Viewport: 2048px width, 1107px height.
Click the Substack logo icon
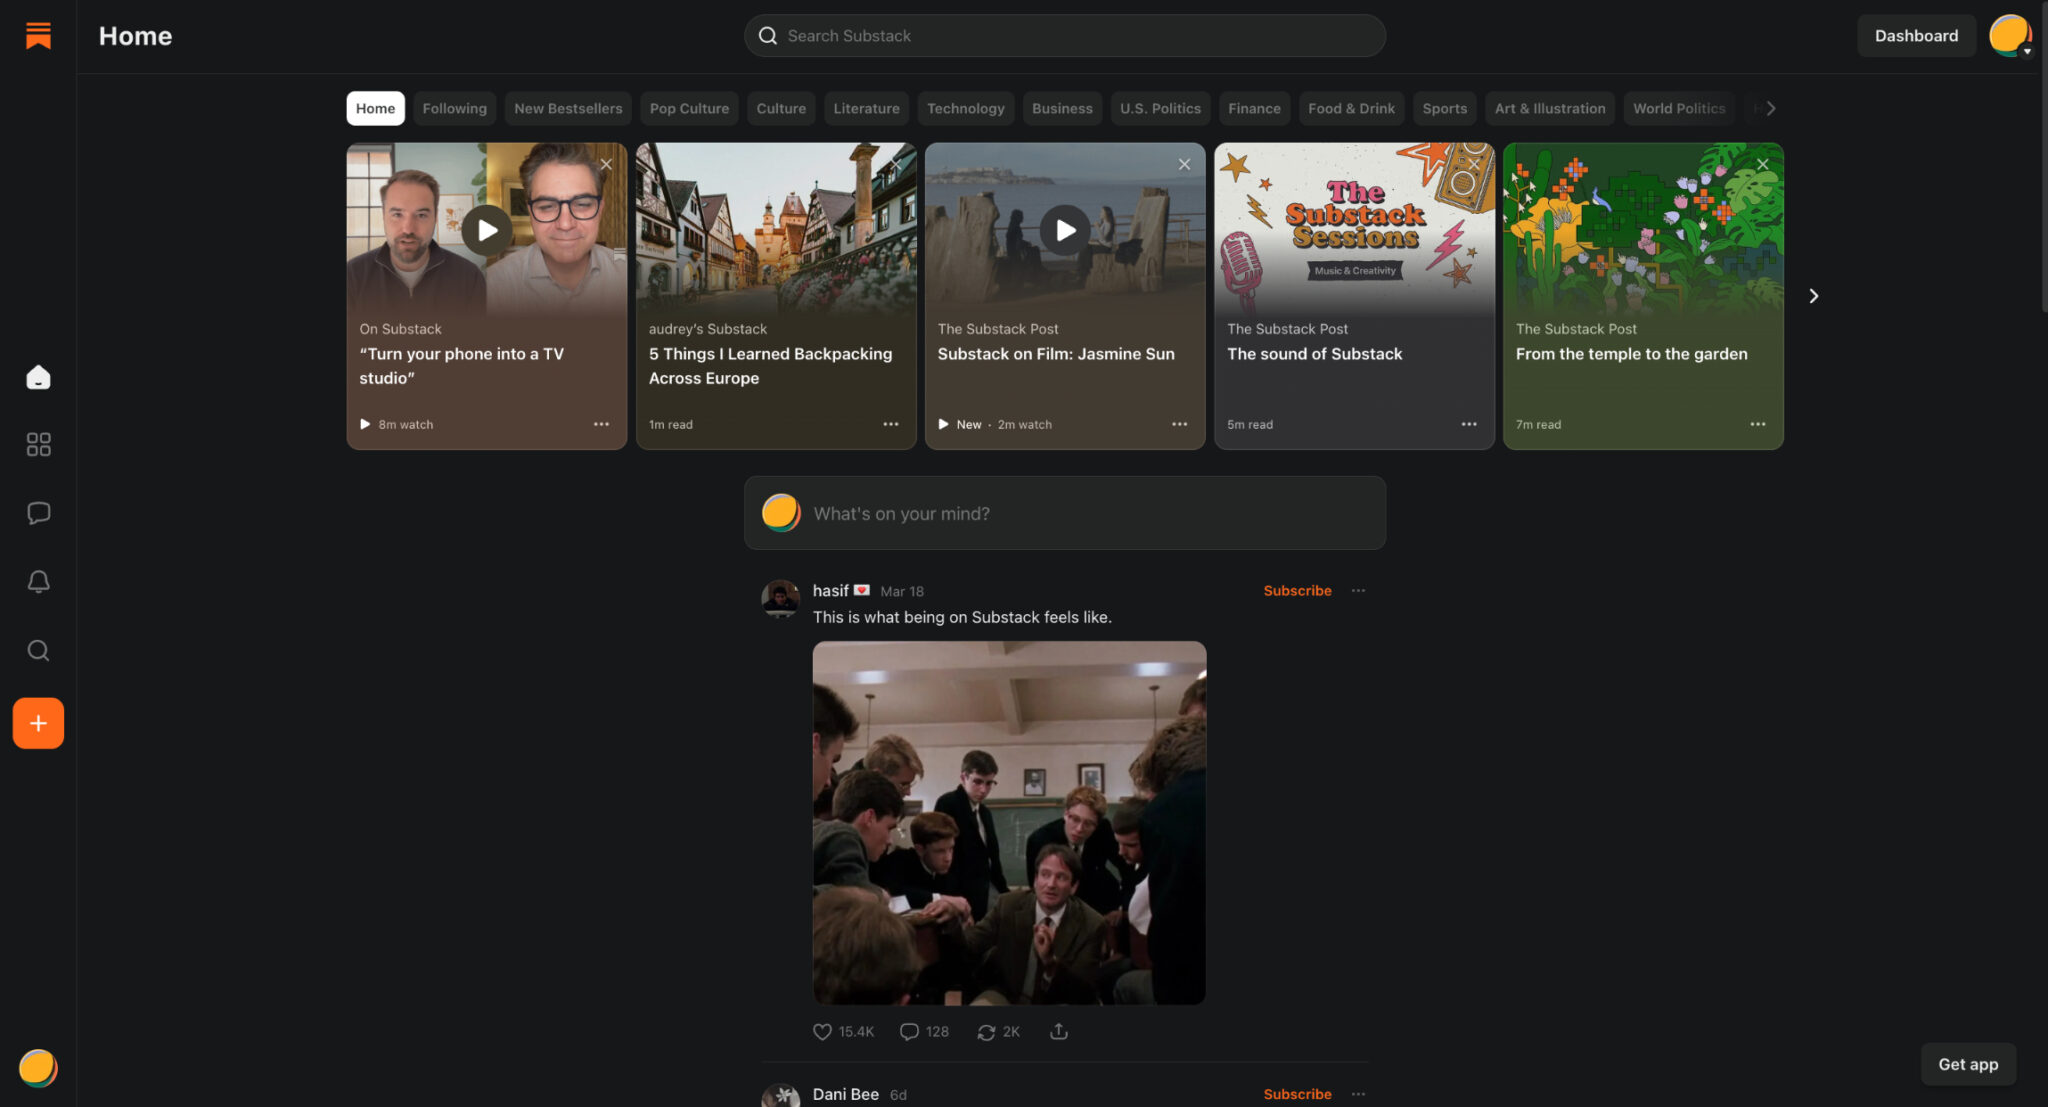pos(38,35)
